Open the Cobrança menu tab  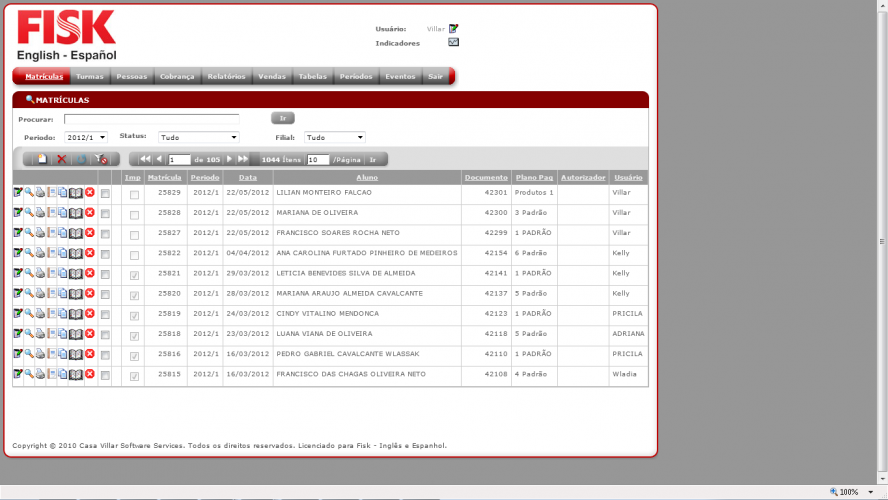177,76
